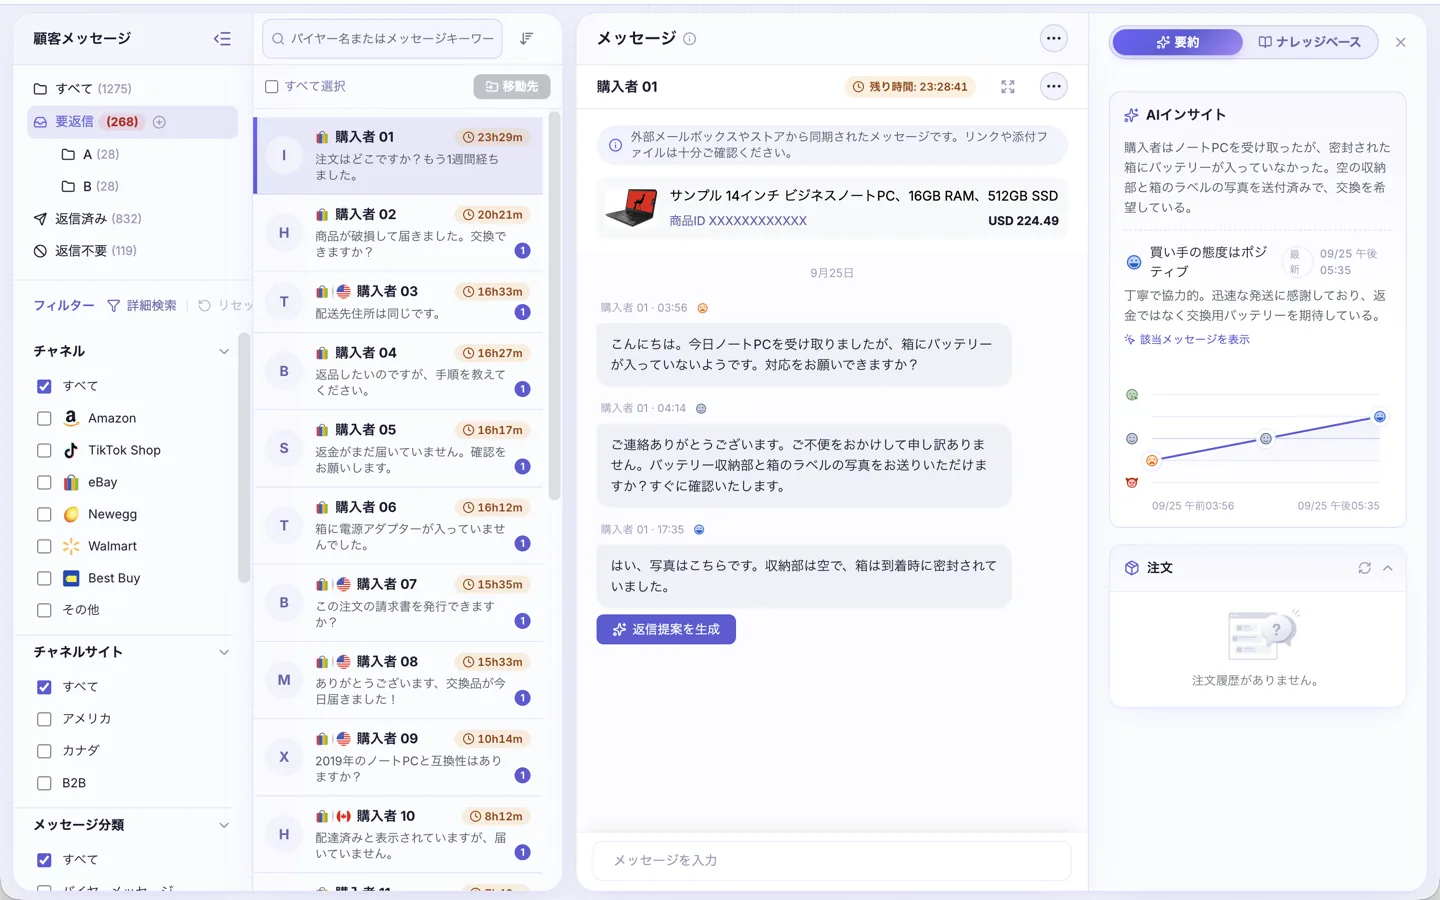Open the すべて (1275) folder
This screenshot has height=900, width=1440.
[x=132, y=89]
